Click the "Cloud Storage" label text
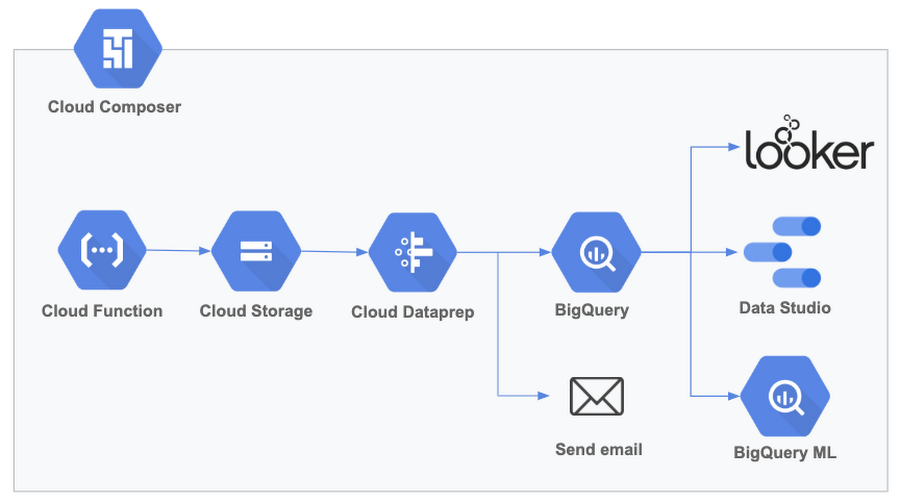This screenshot has height=502, width=900. (x=256, y=311)
